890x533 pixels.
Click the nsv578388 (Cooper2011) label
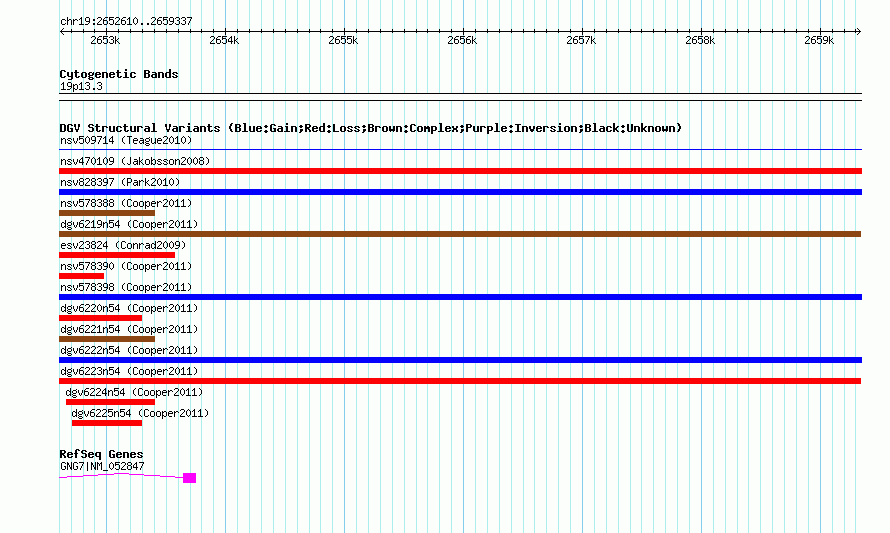126,203
